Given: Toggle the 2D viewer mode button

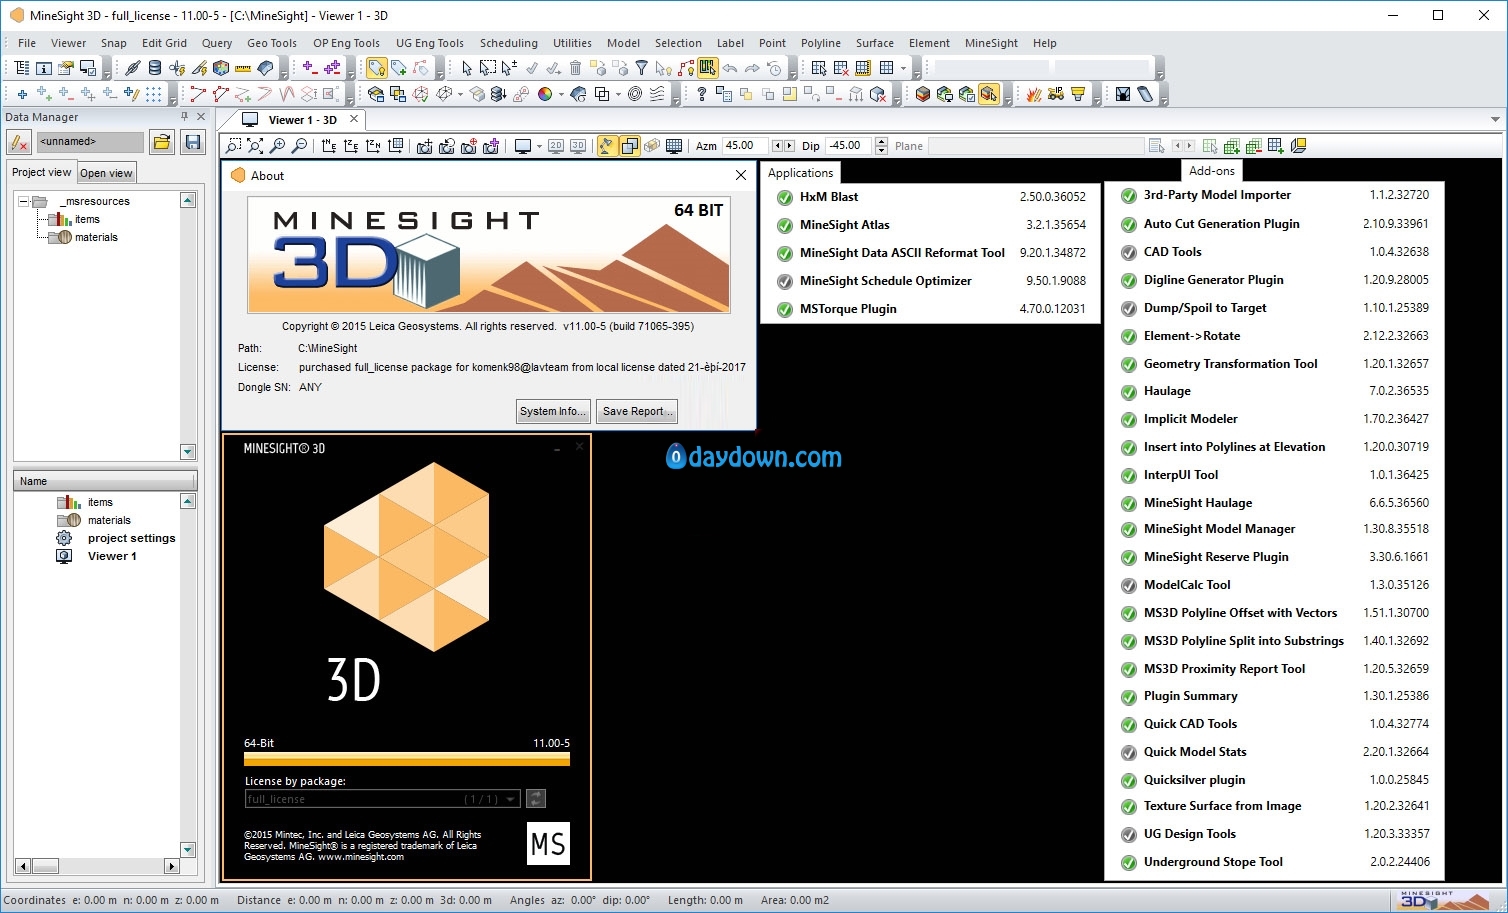Looking at the screenshot, I should pyautogui.click(x=556, y=146).
